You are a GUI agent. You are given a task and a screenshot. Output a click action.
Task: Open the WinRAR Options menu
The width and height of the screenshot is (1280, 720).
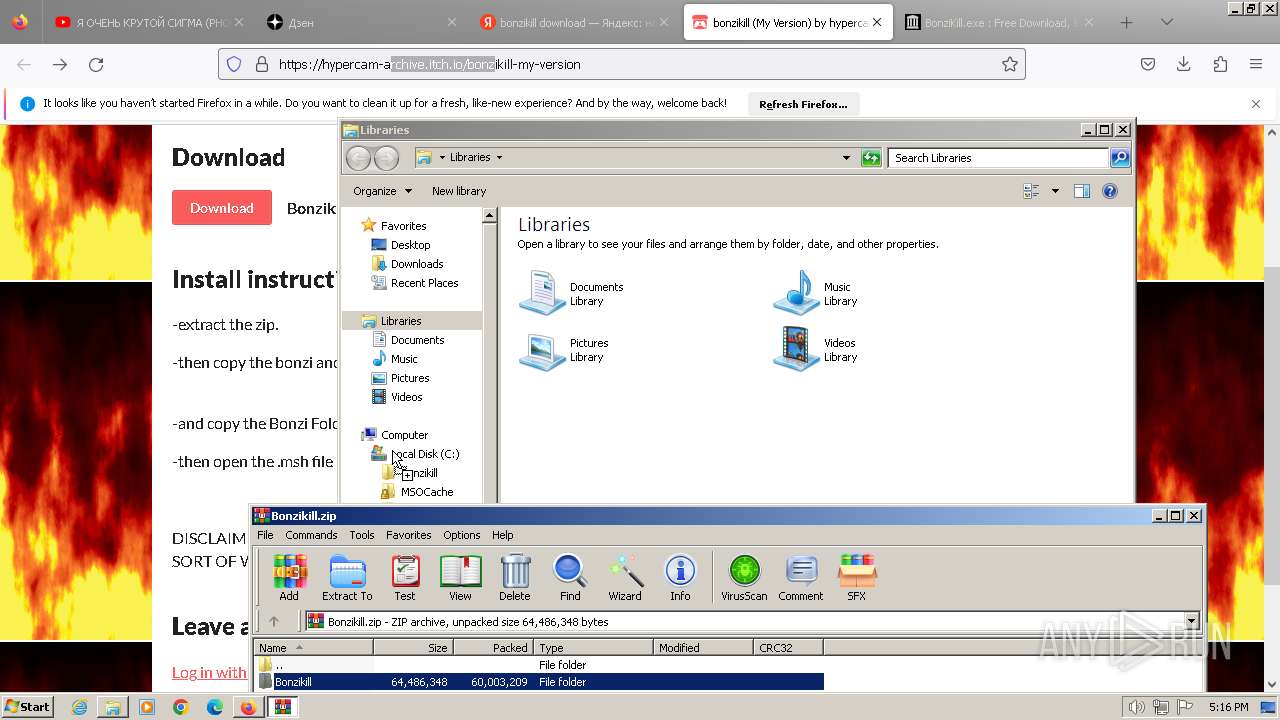tap(462, 535)
